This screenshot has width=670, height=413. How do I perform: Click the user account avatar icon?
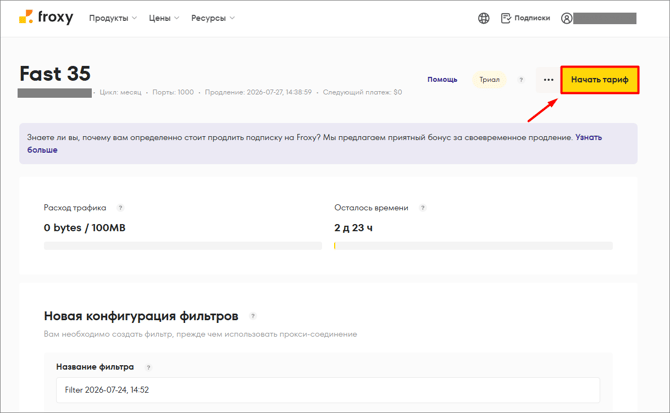tap(567, 18)
